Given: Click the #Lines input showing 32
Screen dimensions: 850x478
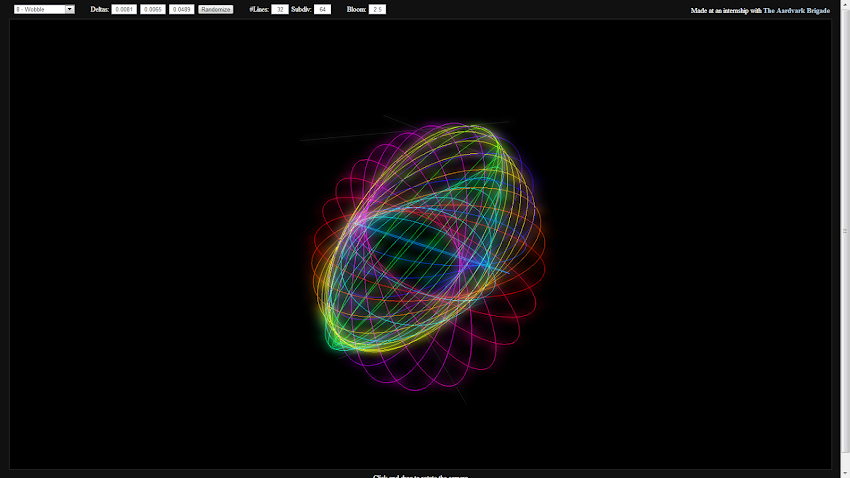Looking at the screenshot, I should (280, 9).
